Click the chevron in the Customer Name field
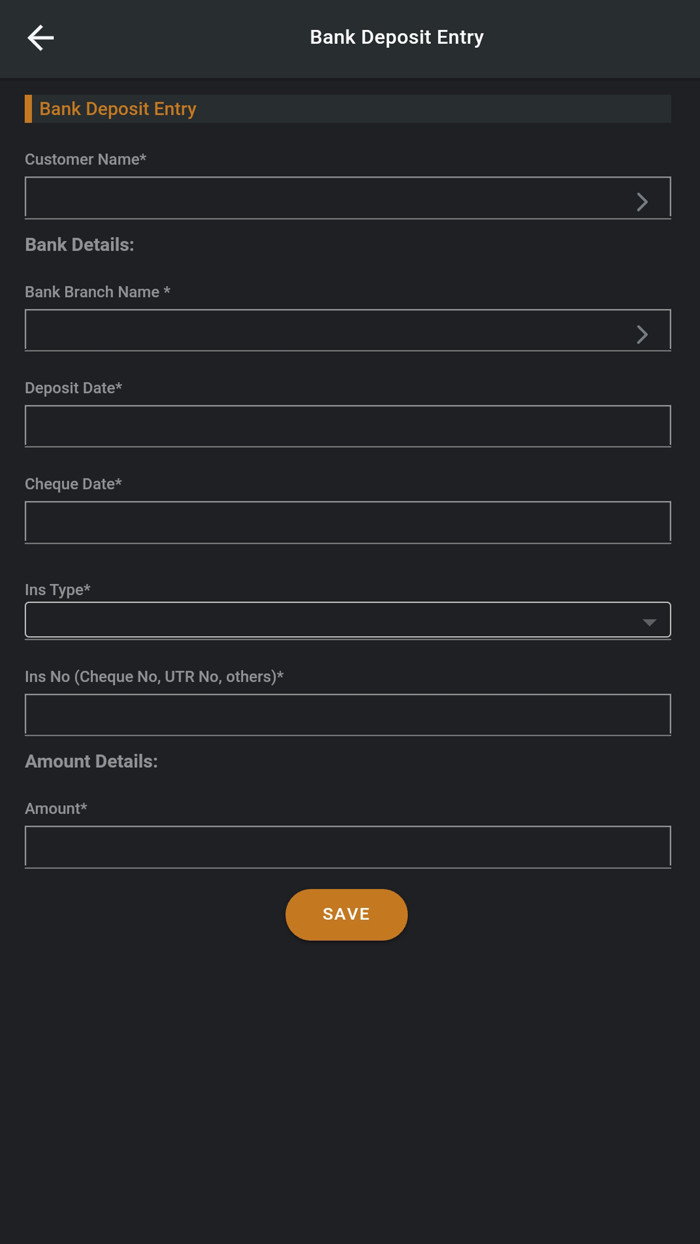Screen dimensions: 700x1244 pyautogui.click(x=642, y=201)
